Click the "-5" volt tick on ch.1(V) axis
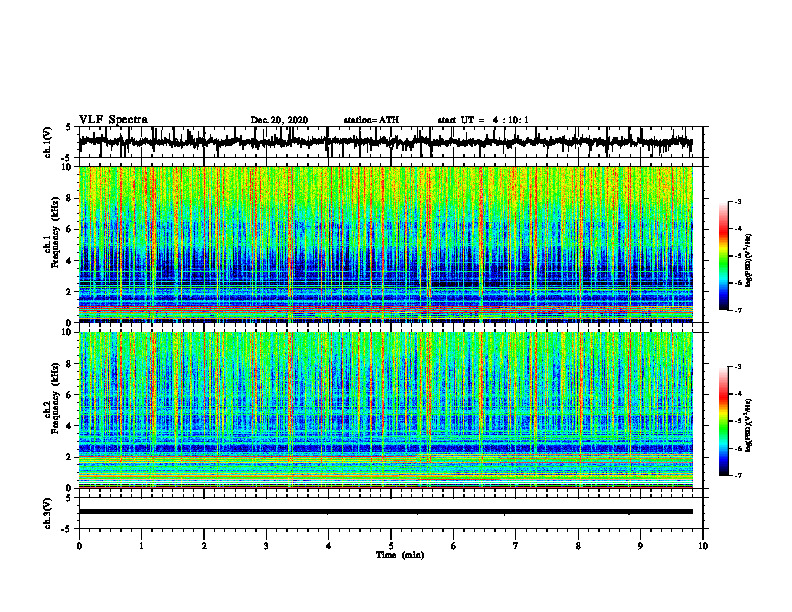 tap(66, 158)
